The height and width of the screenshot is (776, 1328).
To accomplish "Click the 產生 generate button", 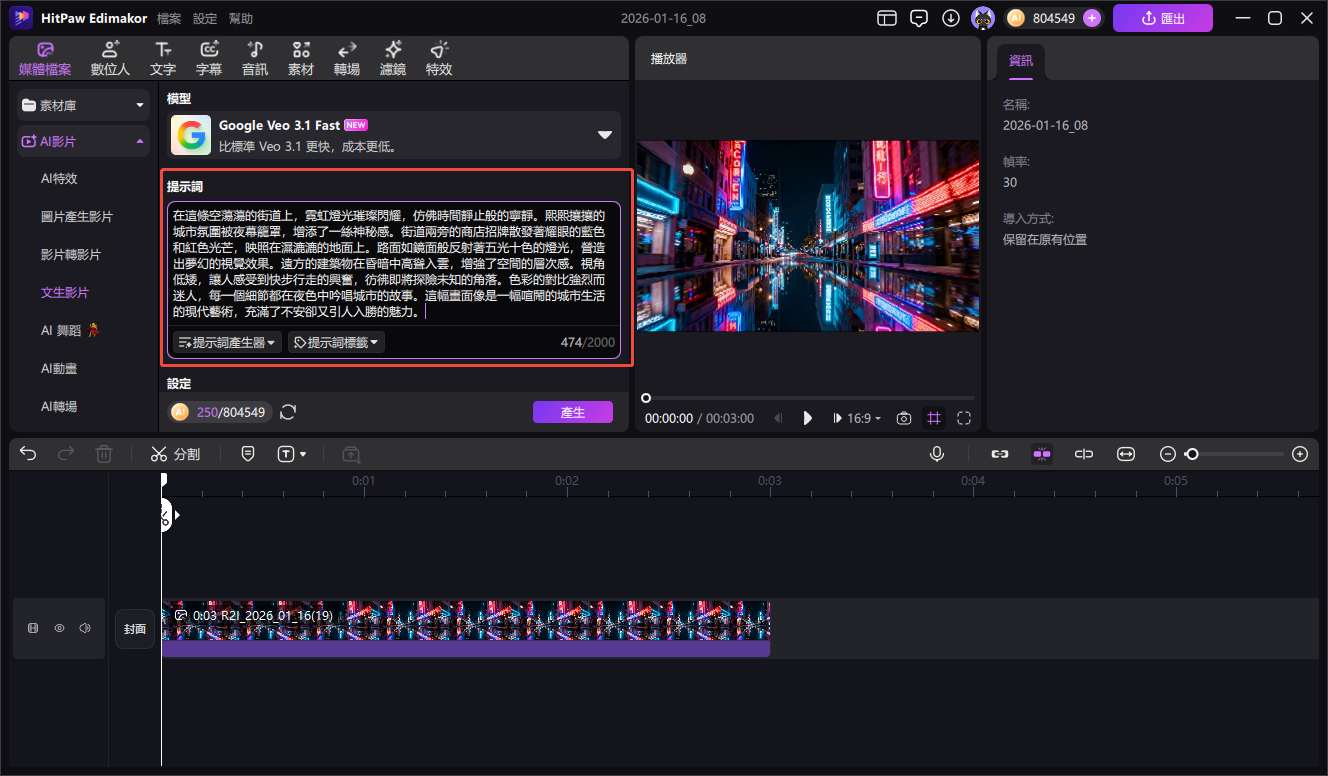I will [x=572, y=411].
